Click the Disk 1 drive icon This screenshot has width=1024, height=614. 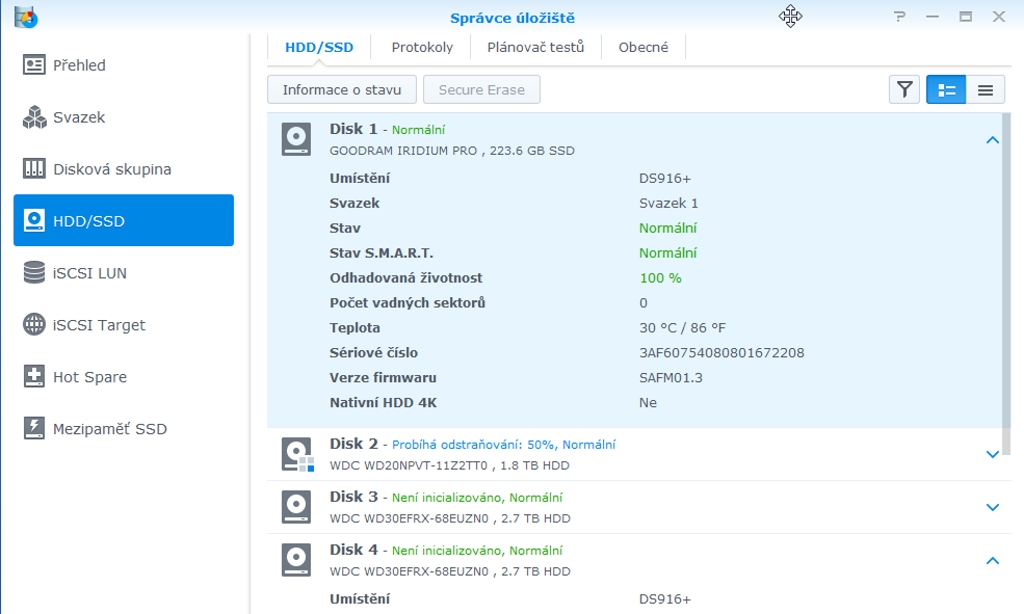[x=296, y=139]
